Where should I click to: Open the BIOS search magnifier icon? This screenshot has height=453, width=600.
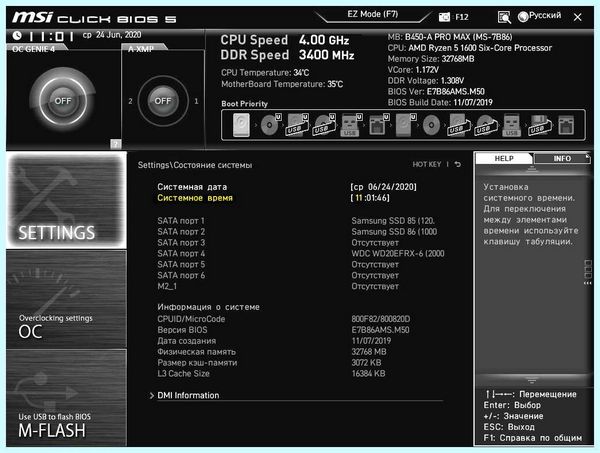(504, 17)
